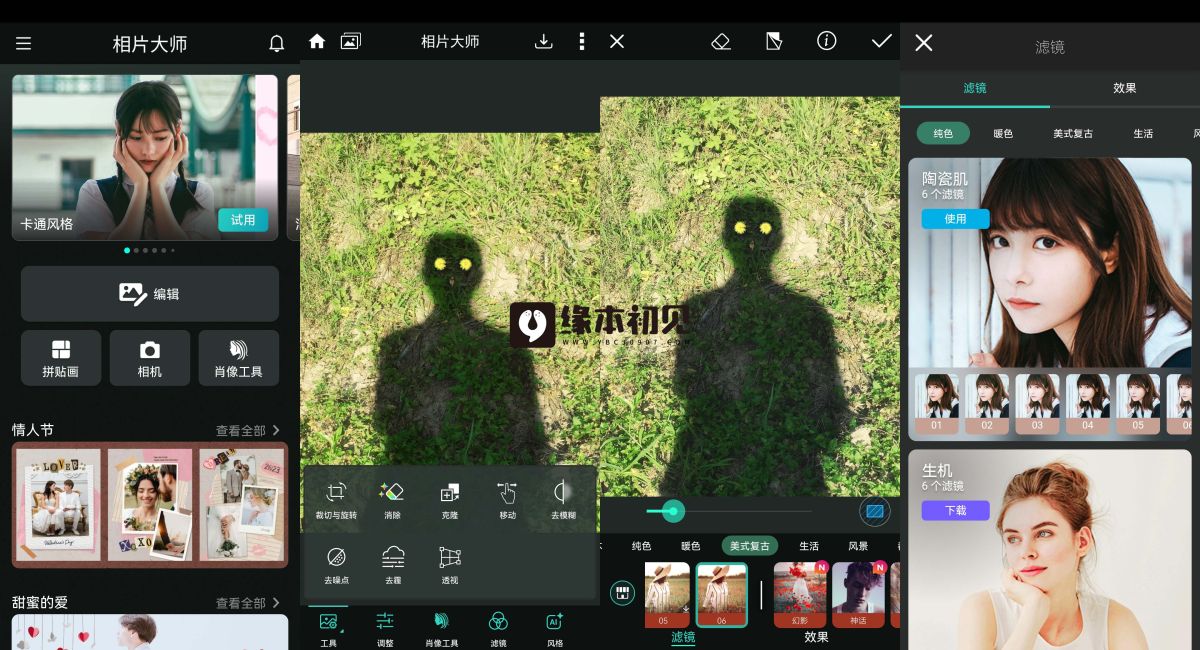Tap 使用 on the 陶瓷肌 filter pack

point(956,218)
